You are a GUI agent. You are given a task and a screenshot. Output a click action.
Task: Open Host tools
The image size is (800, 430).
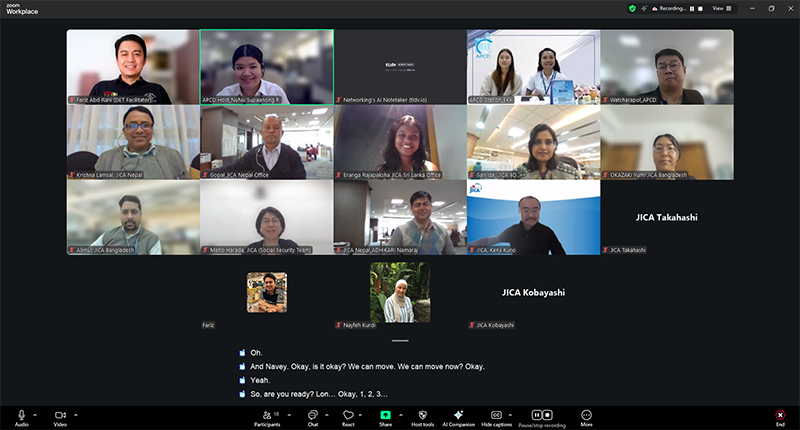tap(422, 415)
